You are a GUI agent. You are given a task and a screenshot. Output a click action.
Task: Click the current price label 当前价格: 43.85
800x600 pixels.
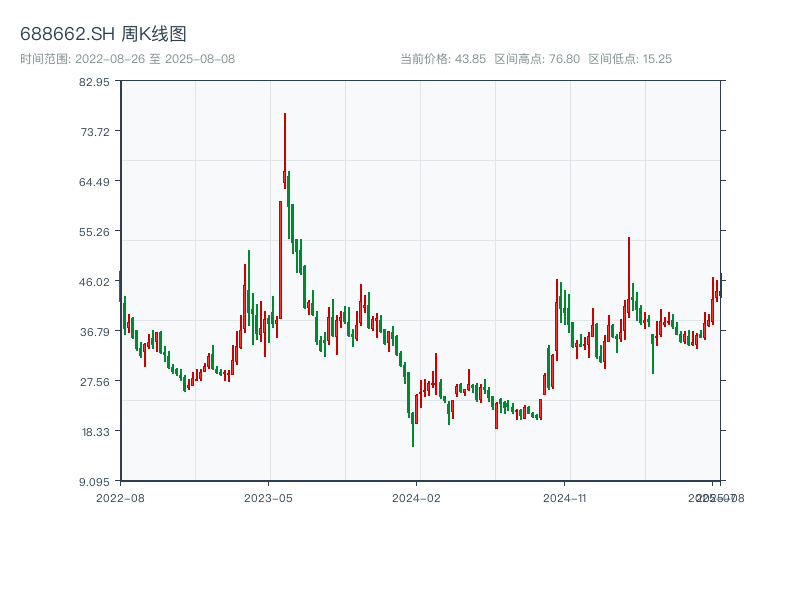pyautogui.click(x=443, y=59)
